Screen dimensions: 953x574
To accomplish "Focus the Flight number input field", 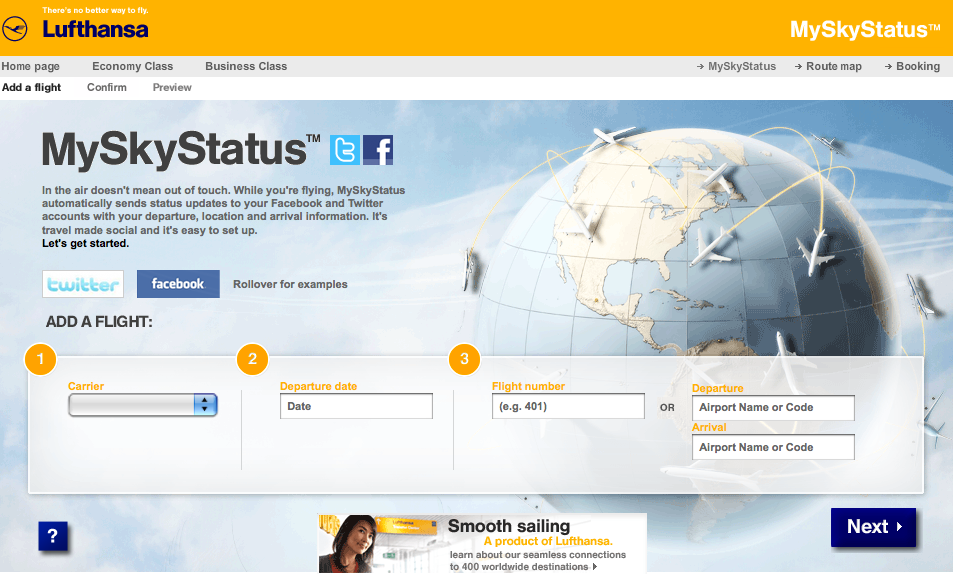I will click(568, 406).
